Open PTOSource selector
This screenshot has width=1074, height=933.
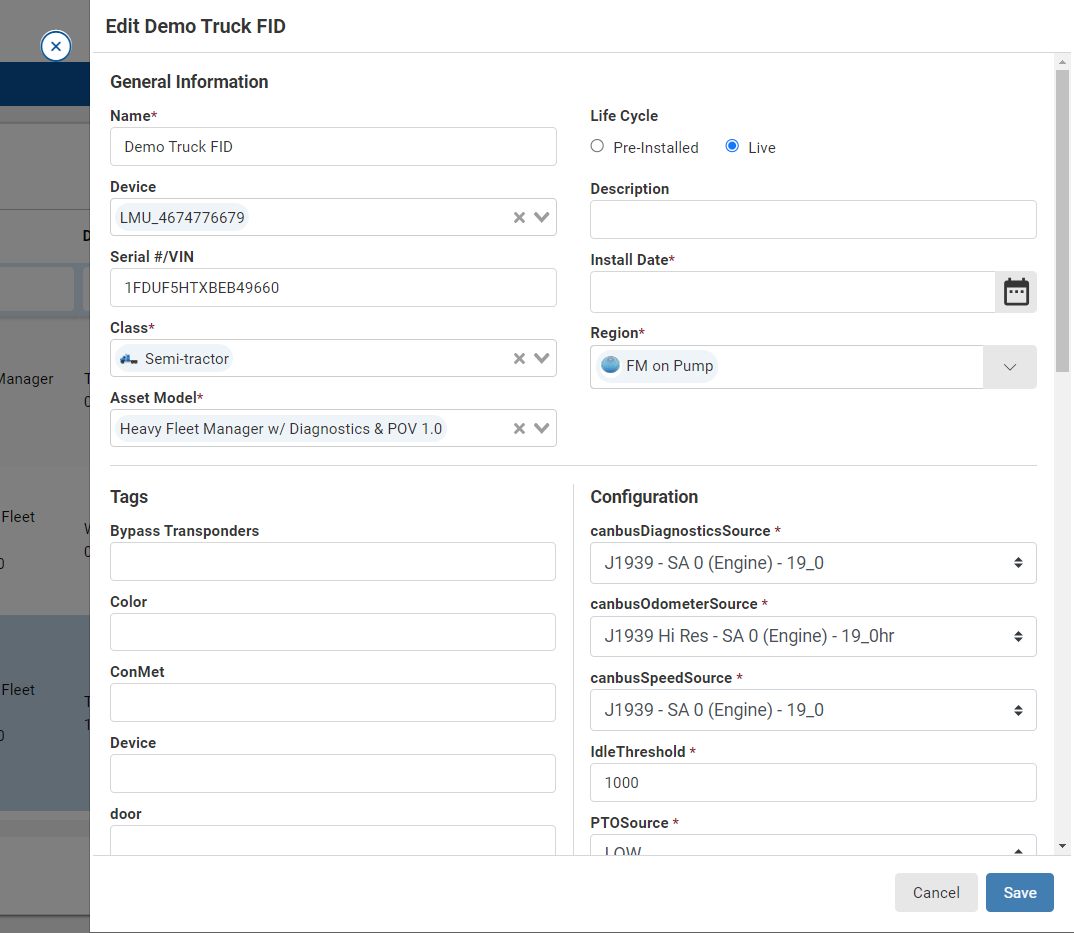click(x=813, y=845)
